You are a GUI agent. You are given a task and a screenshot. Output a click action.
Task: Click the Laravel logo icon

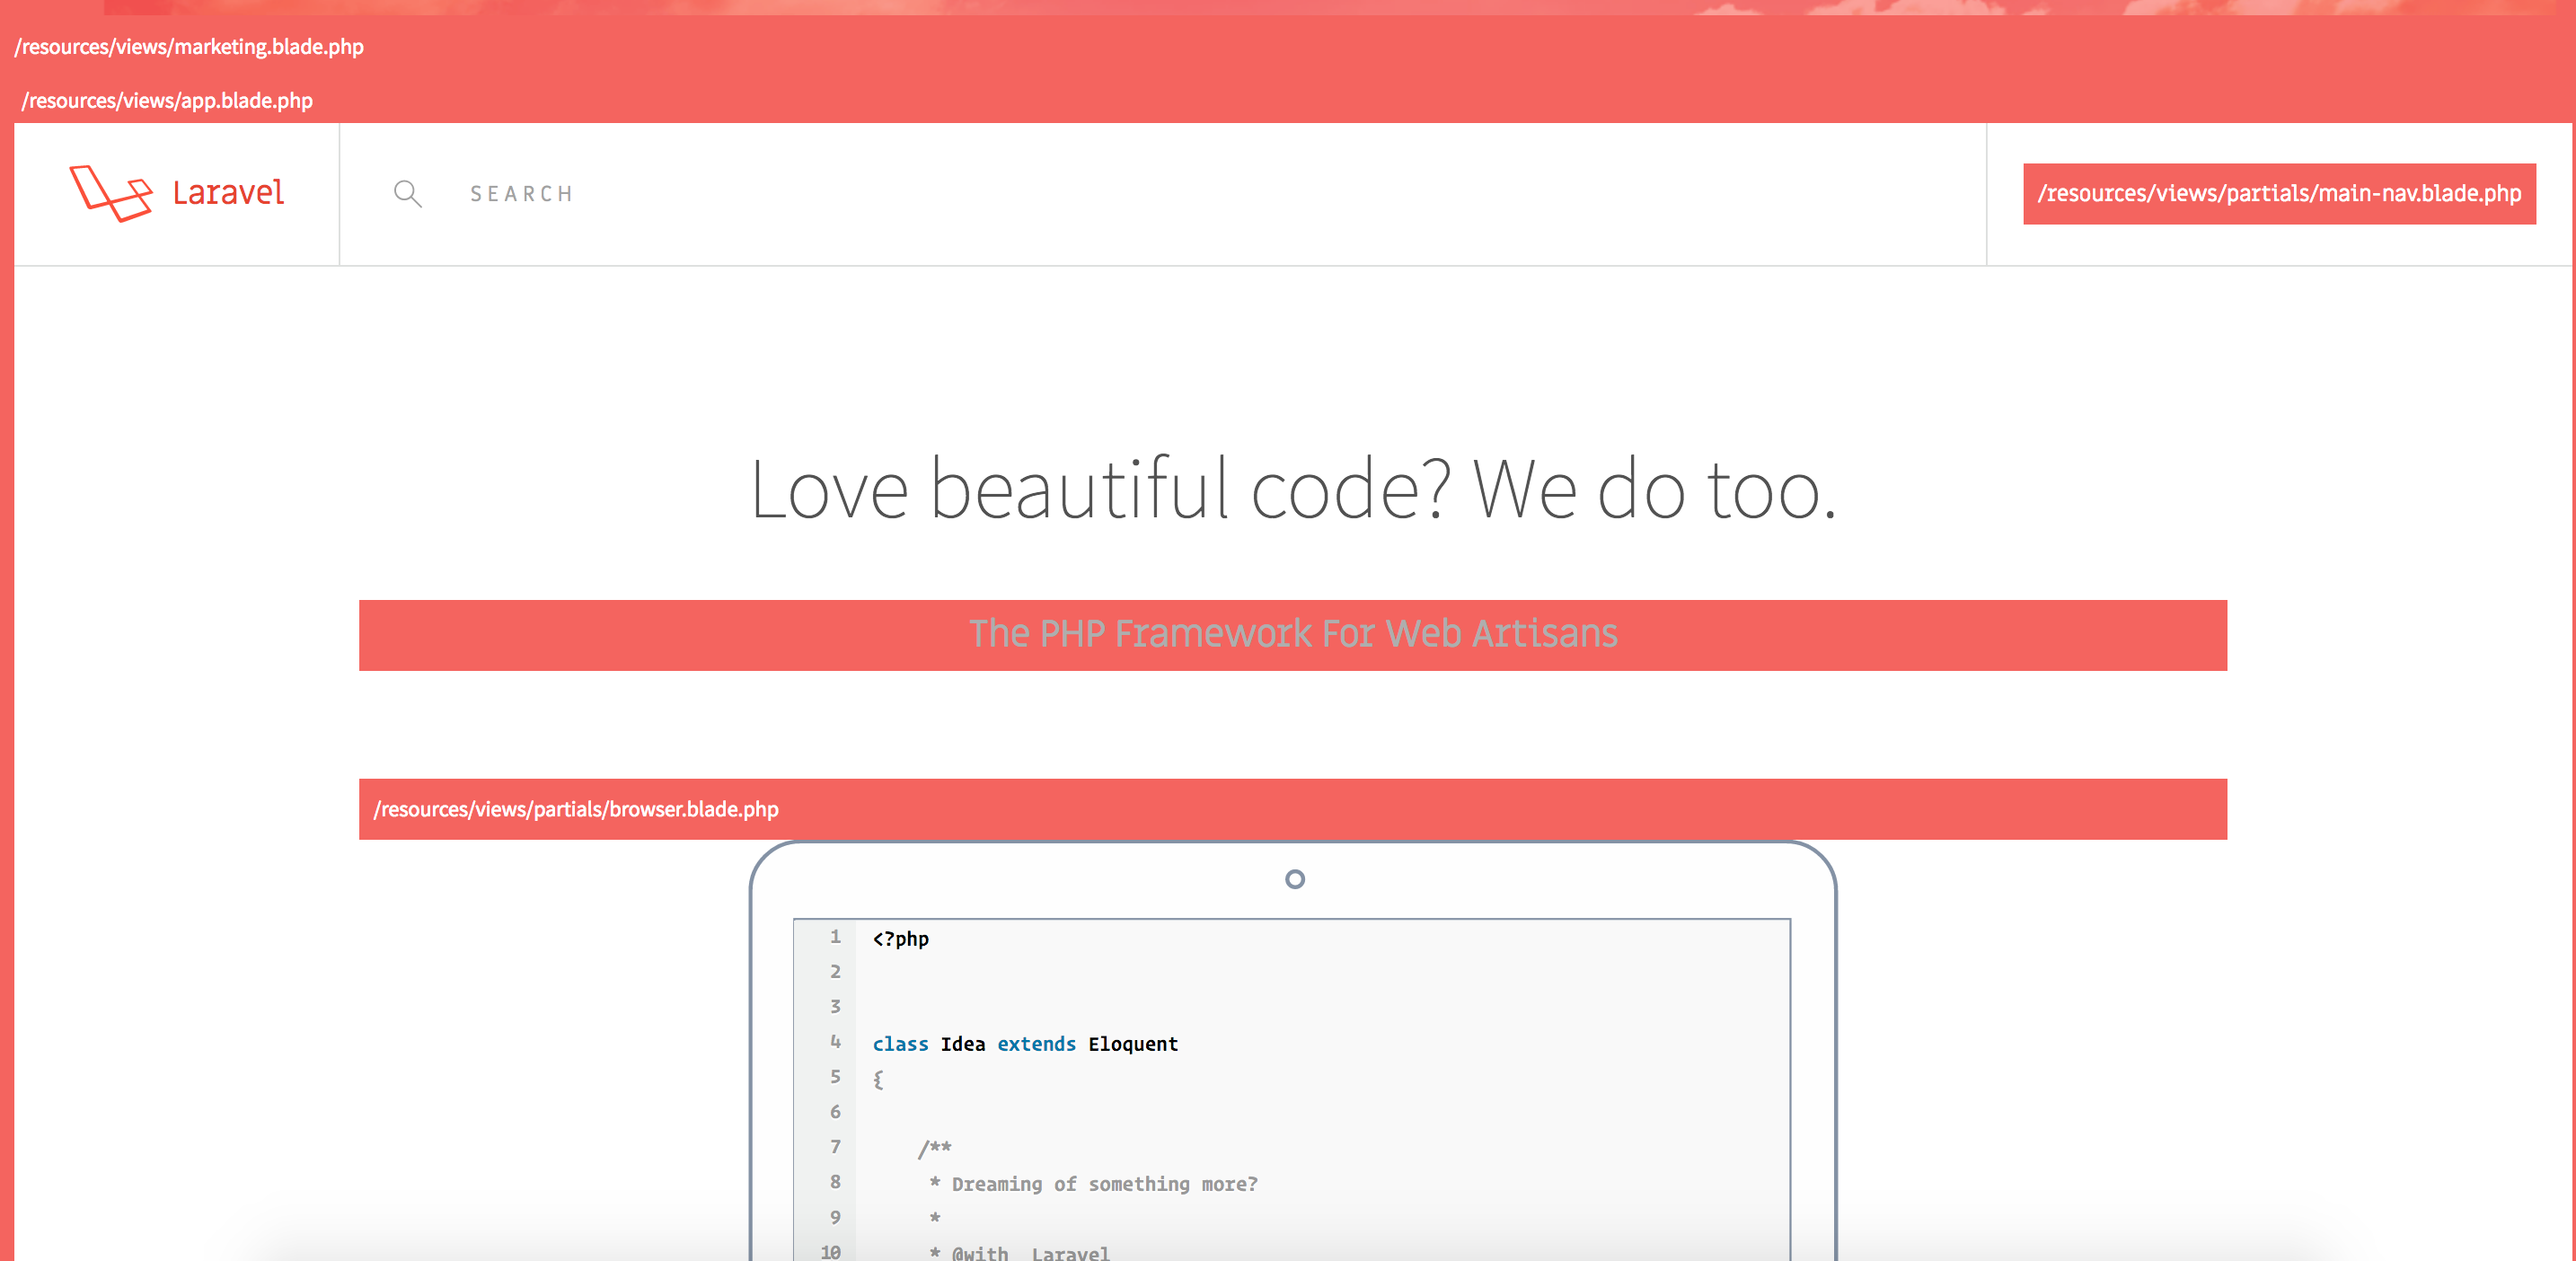[110, 192]
